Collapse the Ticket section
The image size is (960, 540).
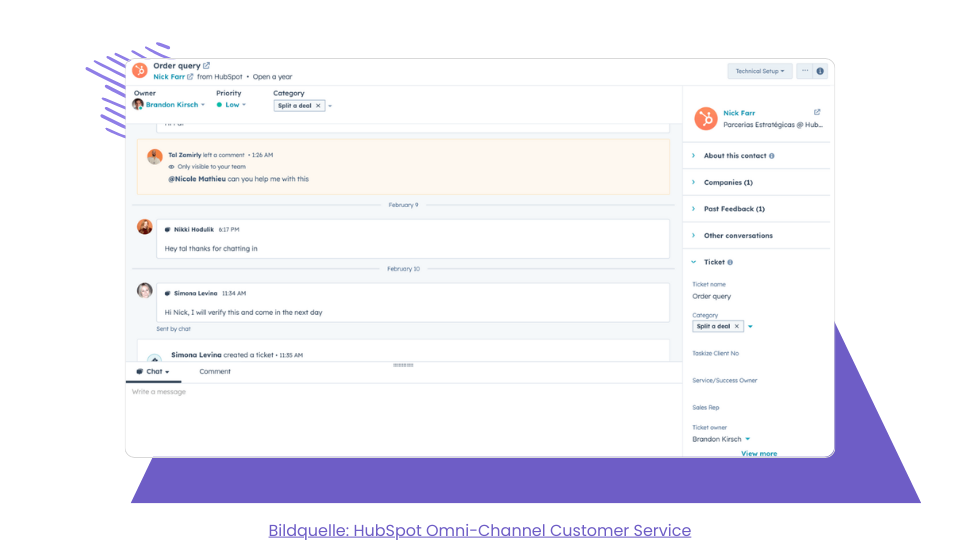point(694,262)
